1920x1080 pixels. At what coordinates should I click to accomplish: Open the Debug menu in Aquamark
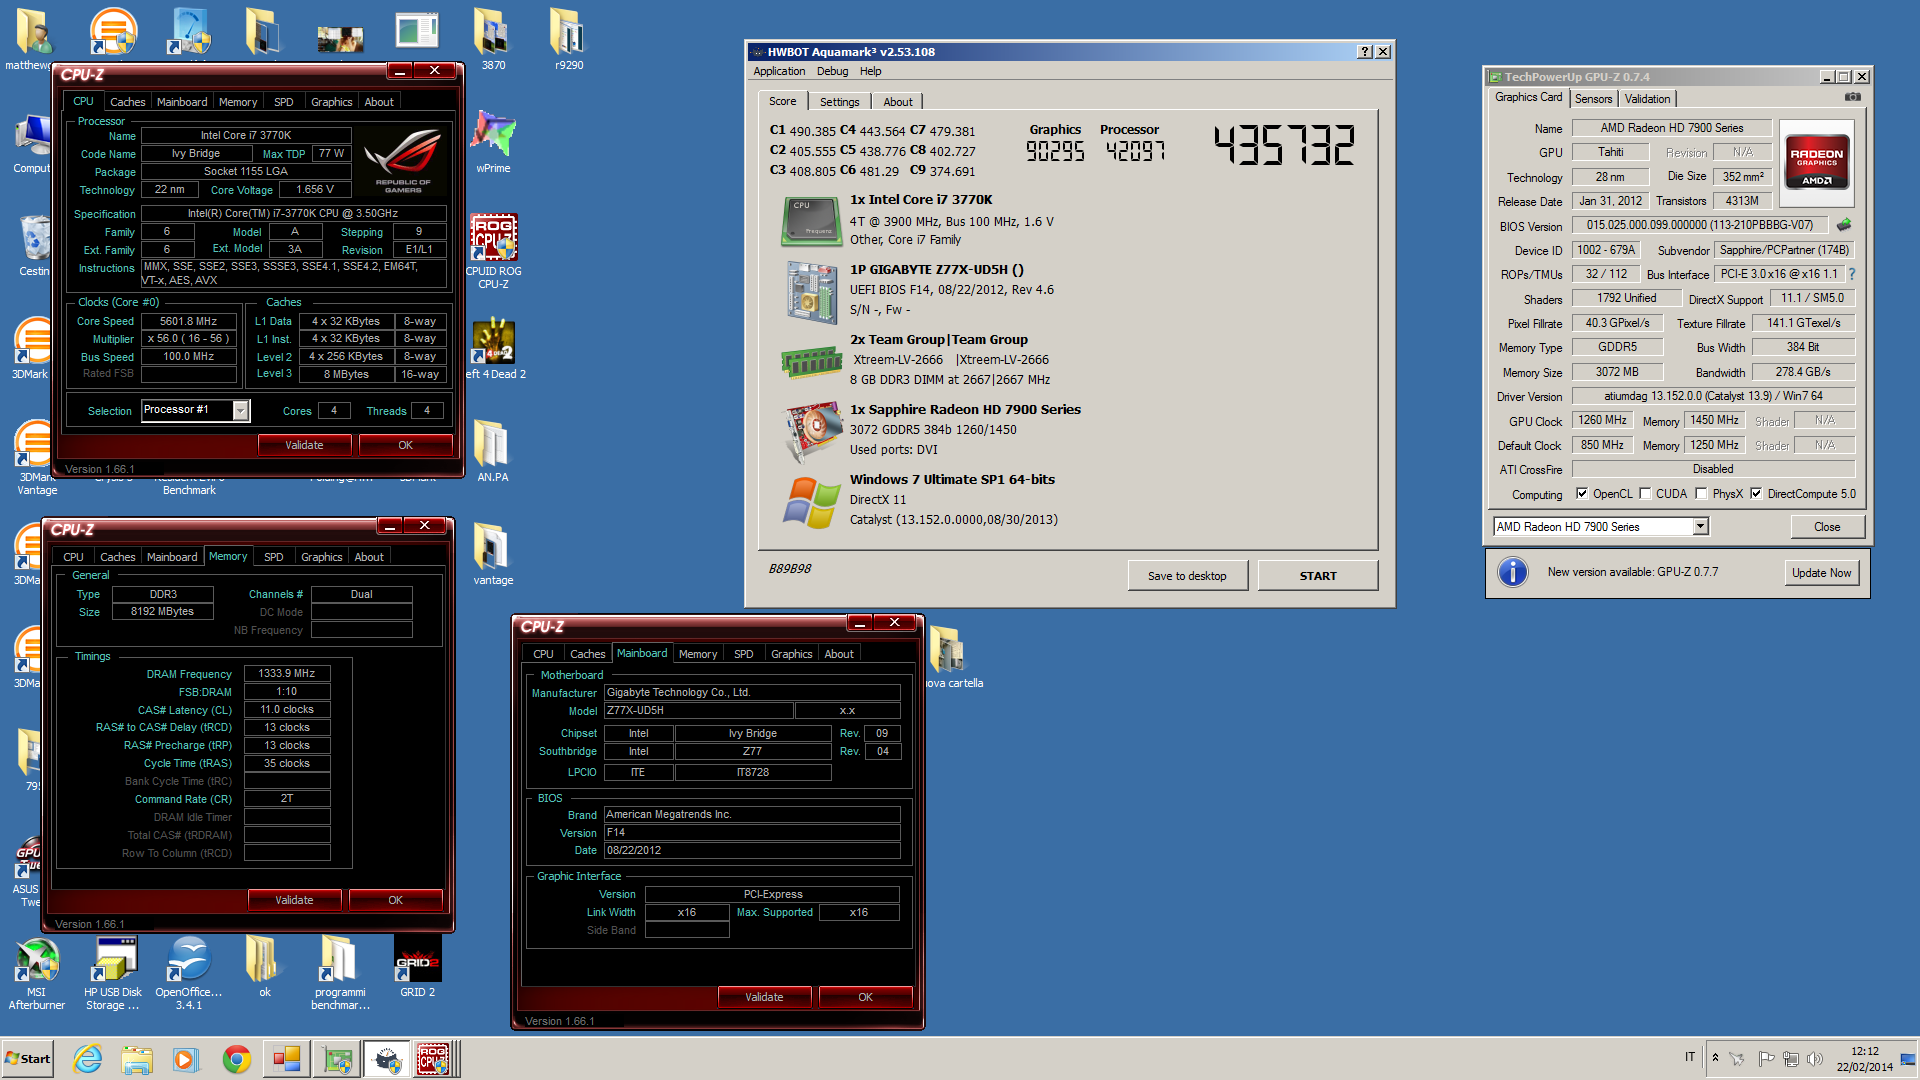click(x=832, y=72)
